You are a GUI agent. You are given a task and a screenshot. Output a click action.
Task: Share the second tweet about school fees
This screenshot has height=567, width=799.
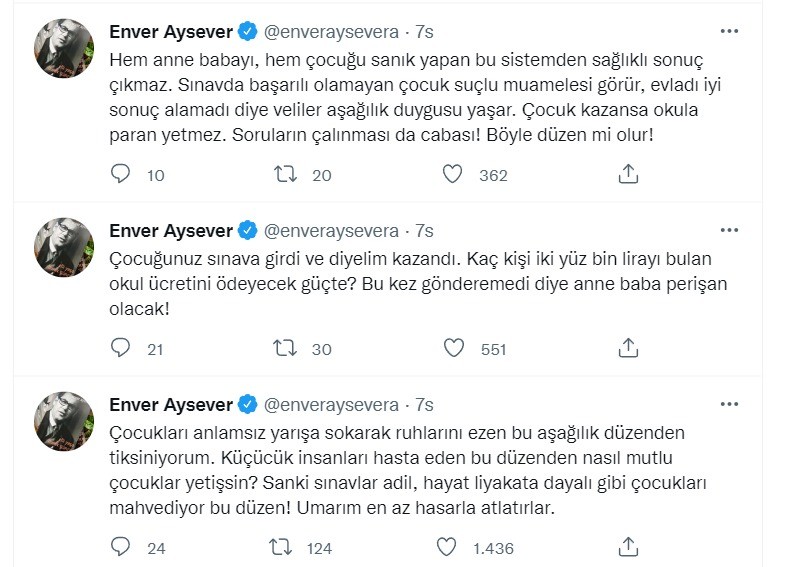coord(628,348)
